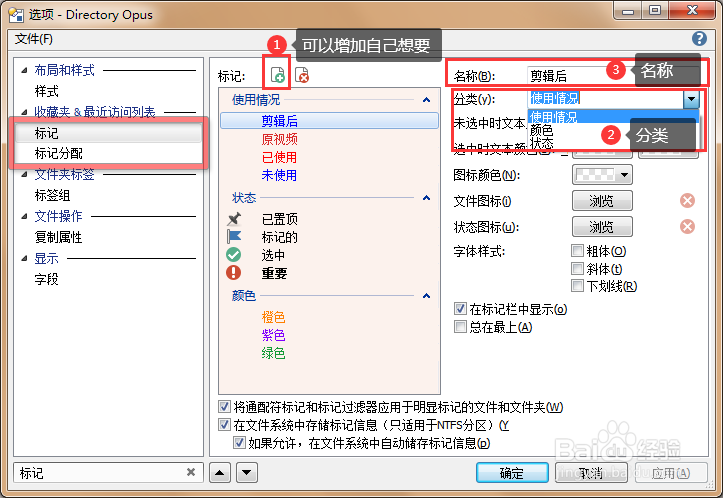
Task: Collapse the 状态 group
Action: [427, 198]
